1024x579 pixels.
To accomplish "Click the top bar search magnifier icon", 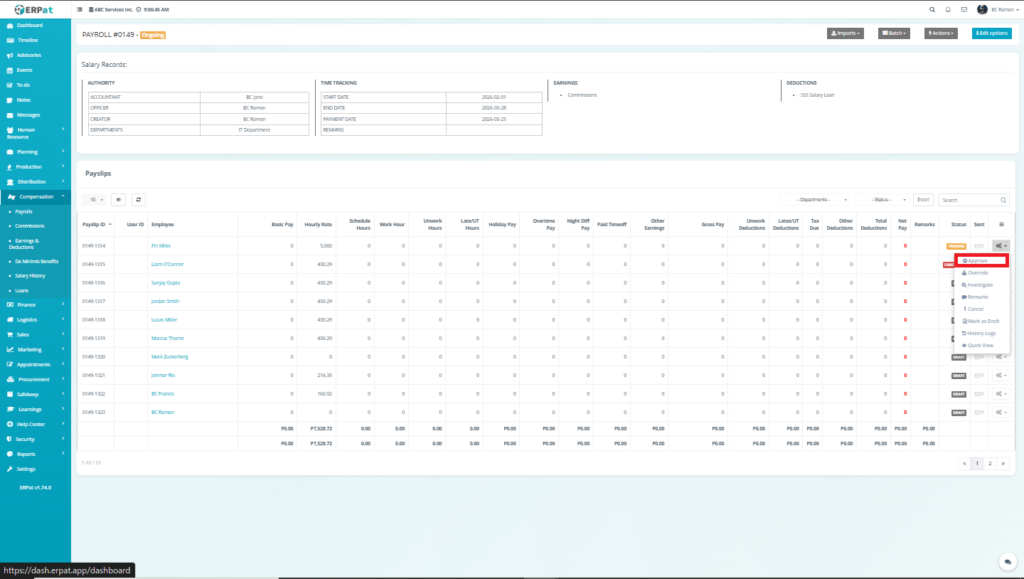I will click(x=932, y=9).
